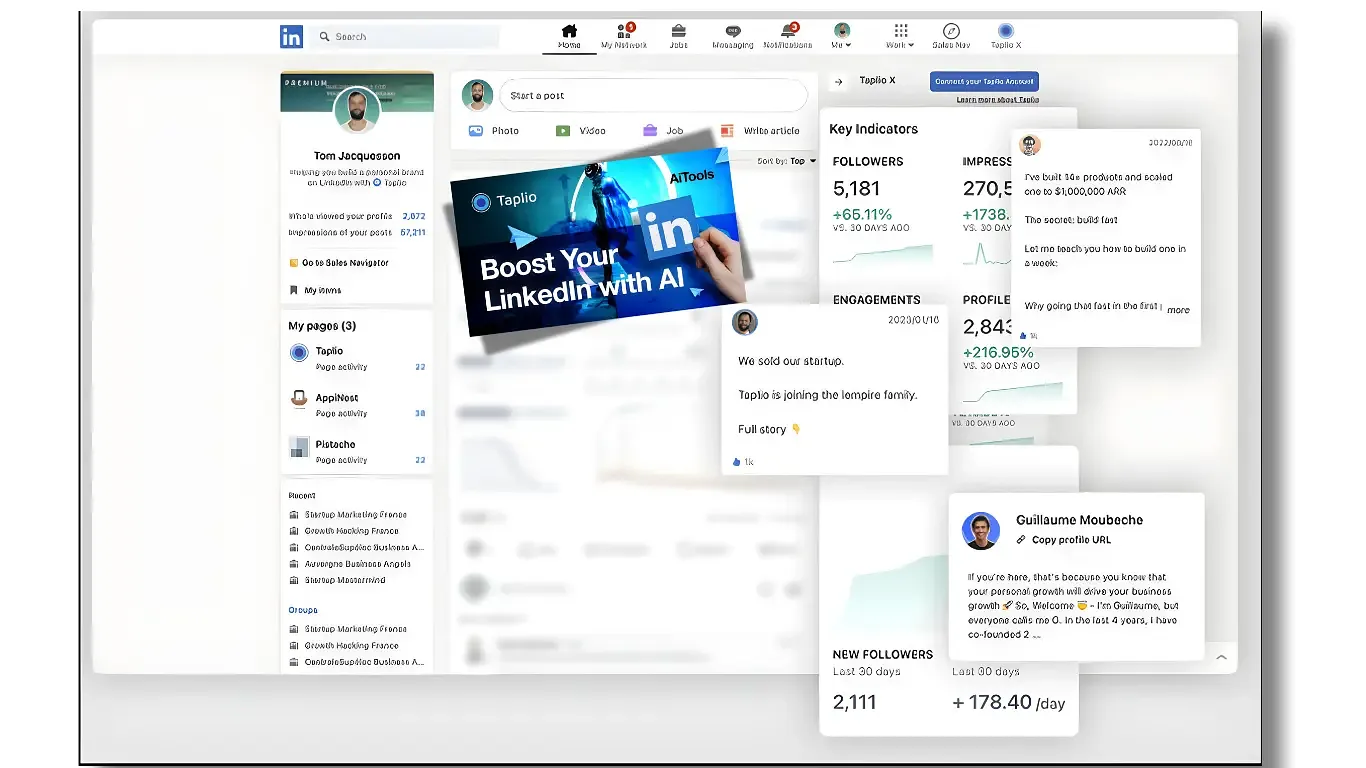Open Sales Nav compass icon
1366x768 pixels.
pos(951,37)
